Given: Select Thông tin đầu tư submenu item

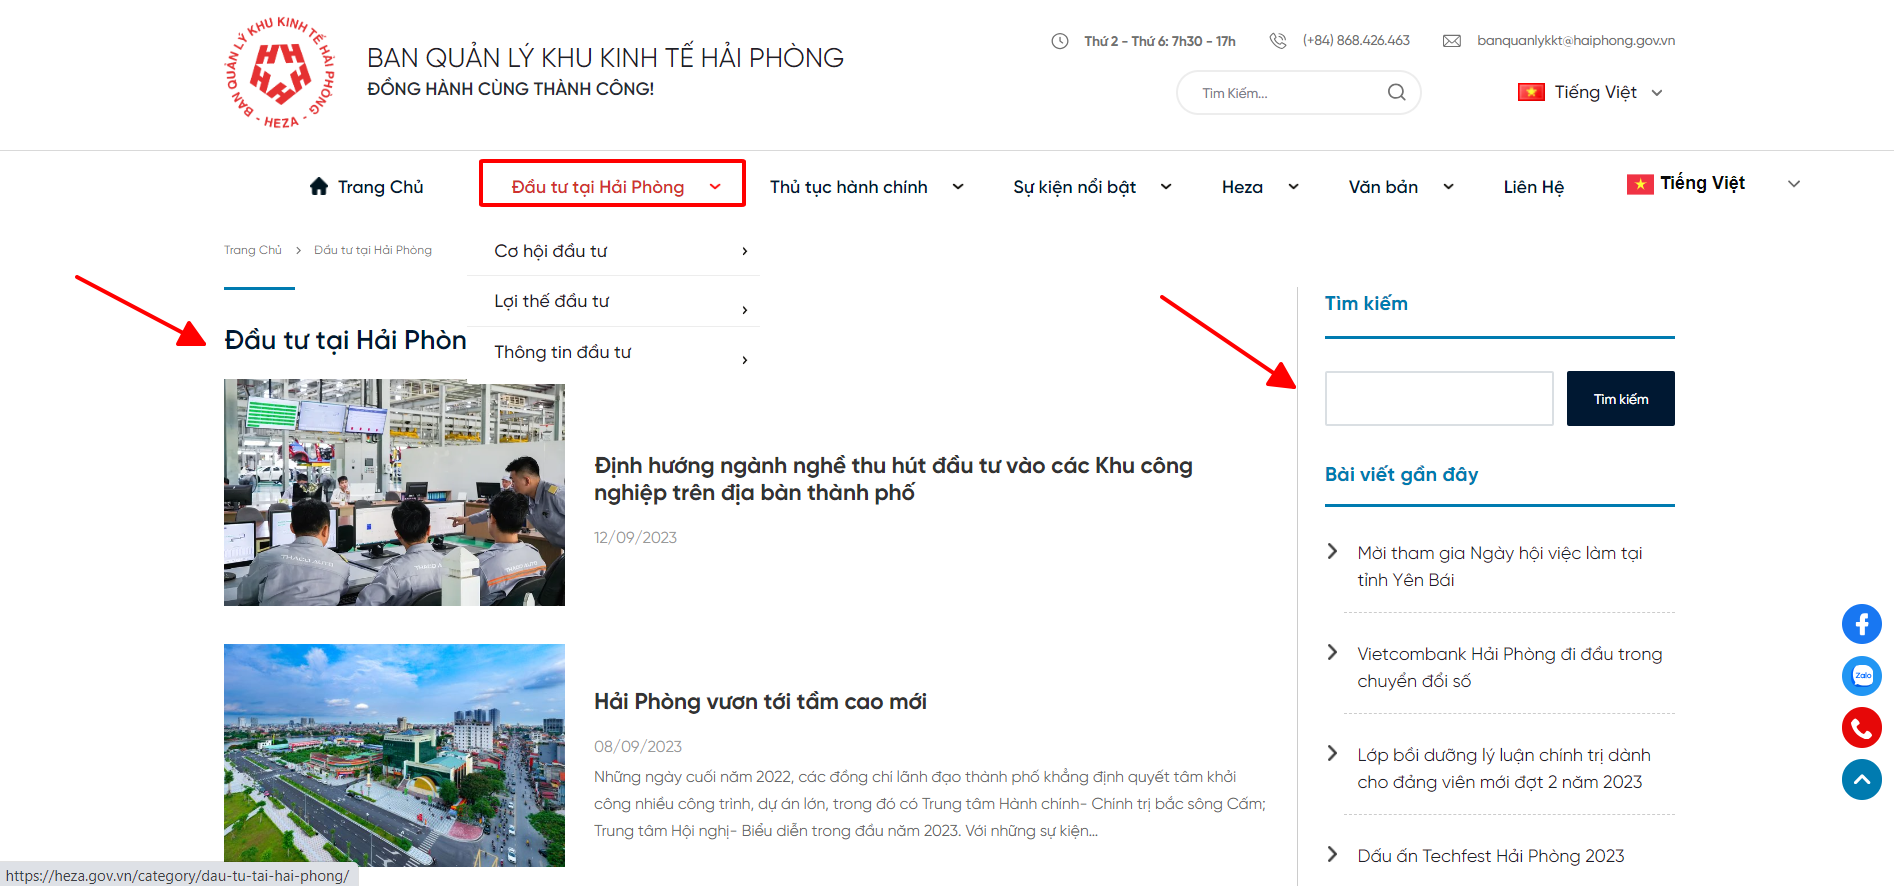Looking at the screenshot, I should [x=562, y=352].
